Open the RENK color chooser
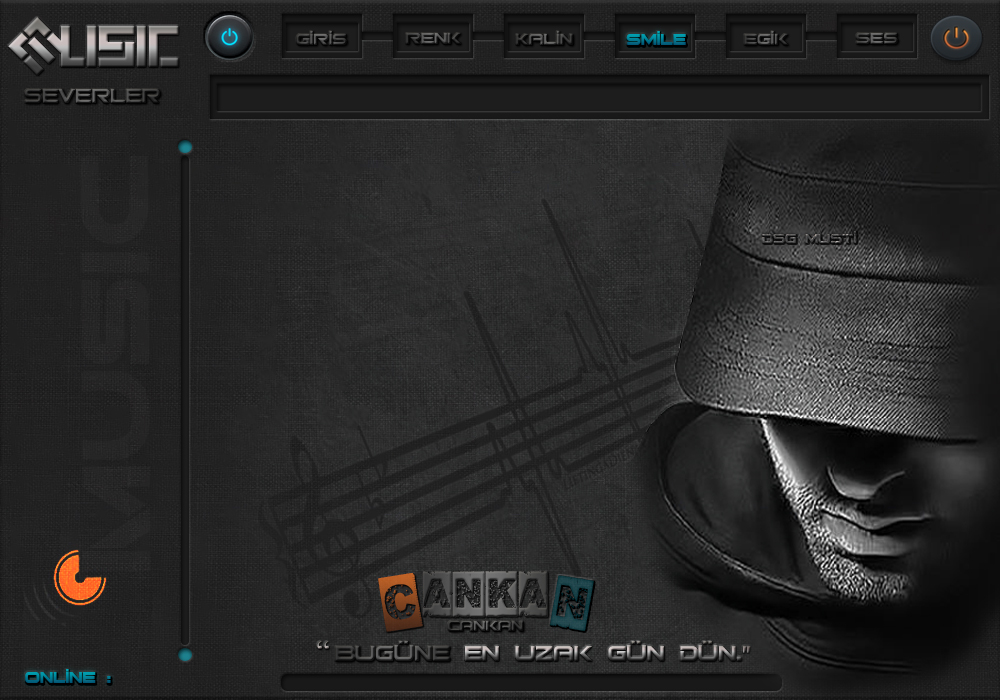Image resolution: width=1000 pixels, height=700 pixels. click(433, 39)
